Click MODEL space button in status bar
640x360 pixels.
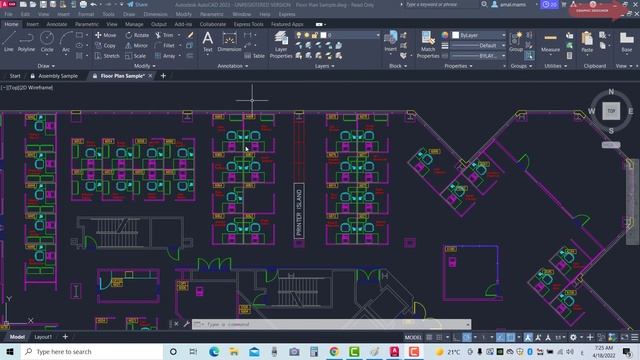click(413, 337)
